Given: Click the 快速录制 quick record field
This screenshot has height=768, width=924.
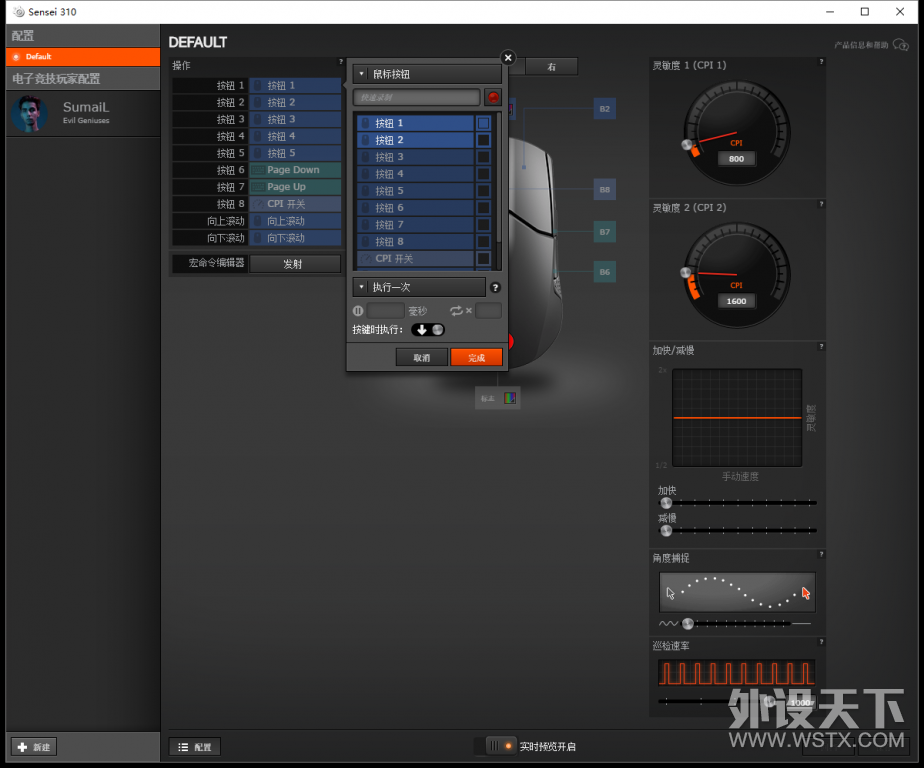Looking at the screenshot, I should tap(417, 97).
